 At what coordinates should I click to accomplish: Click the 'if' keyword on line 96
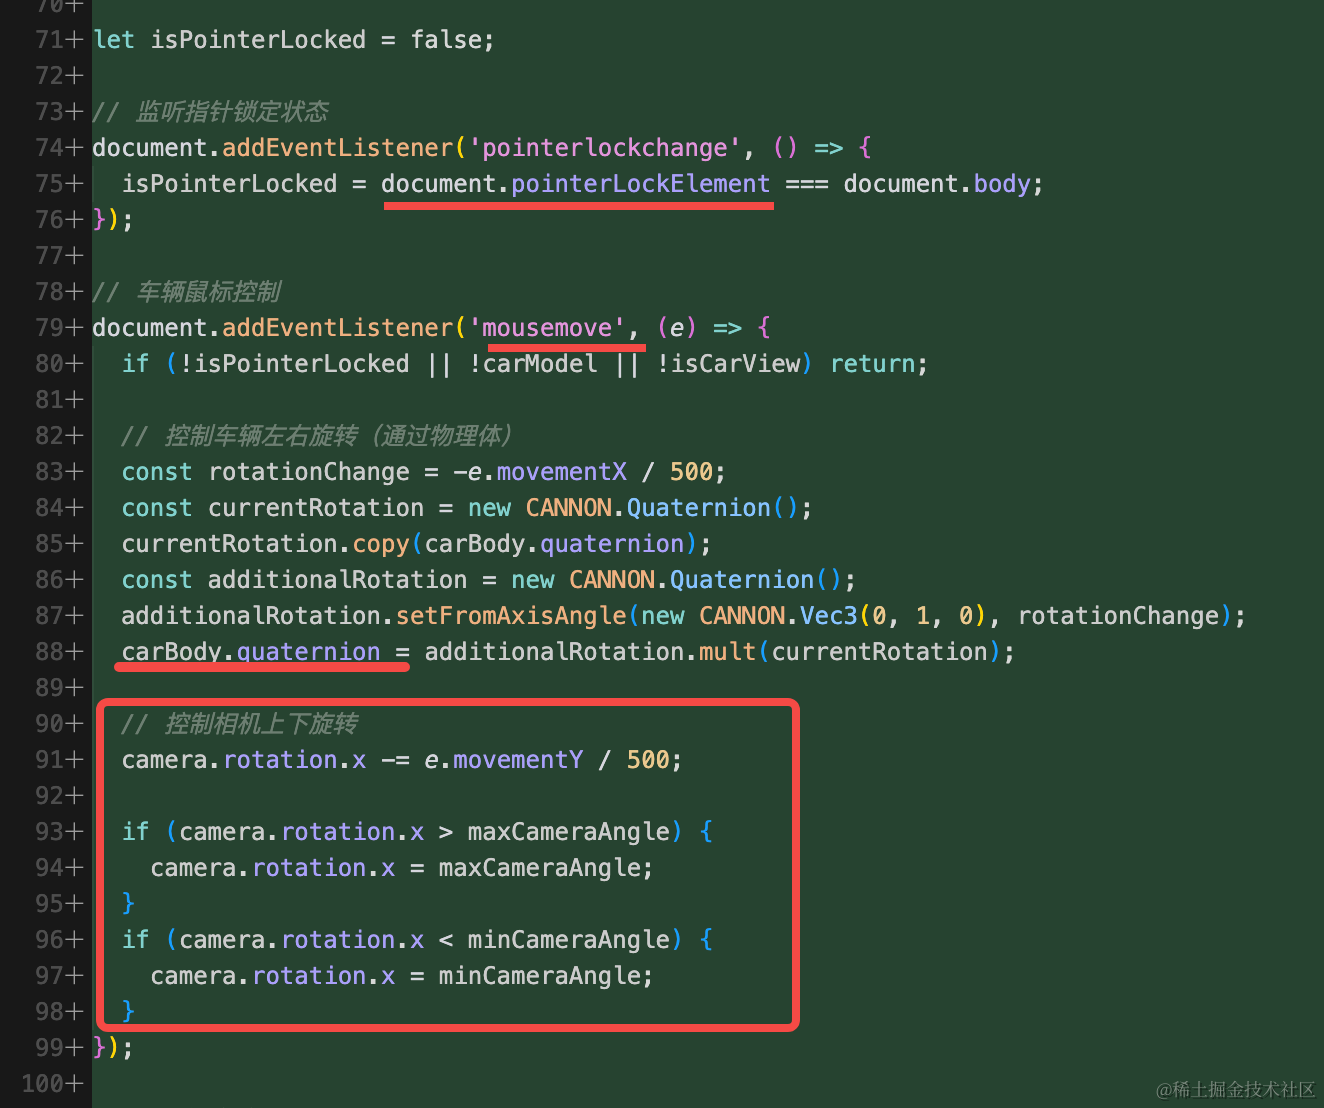pyautogui.click(x=136, y=940)
